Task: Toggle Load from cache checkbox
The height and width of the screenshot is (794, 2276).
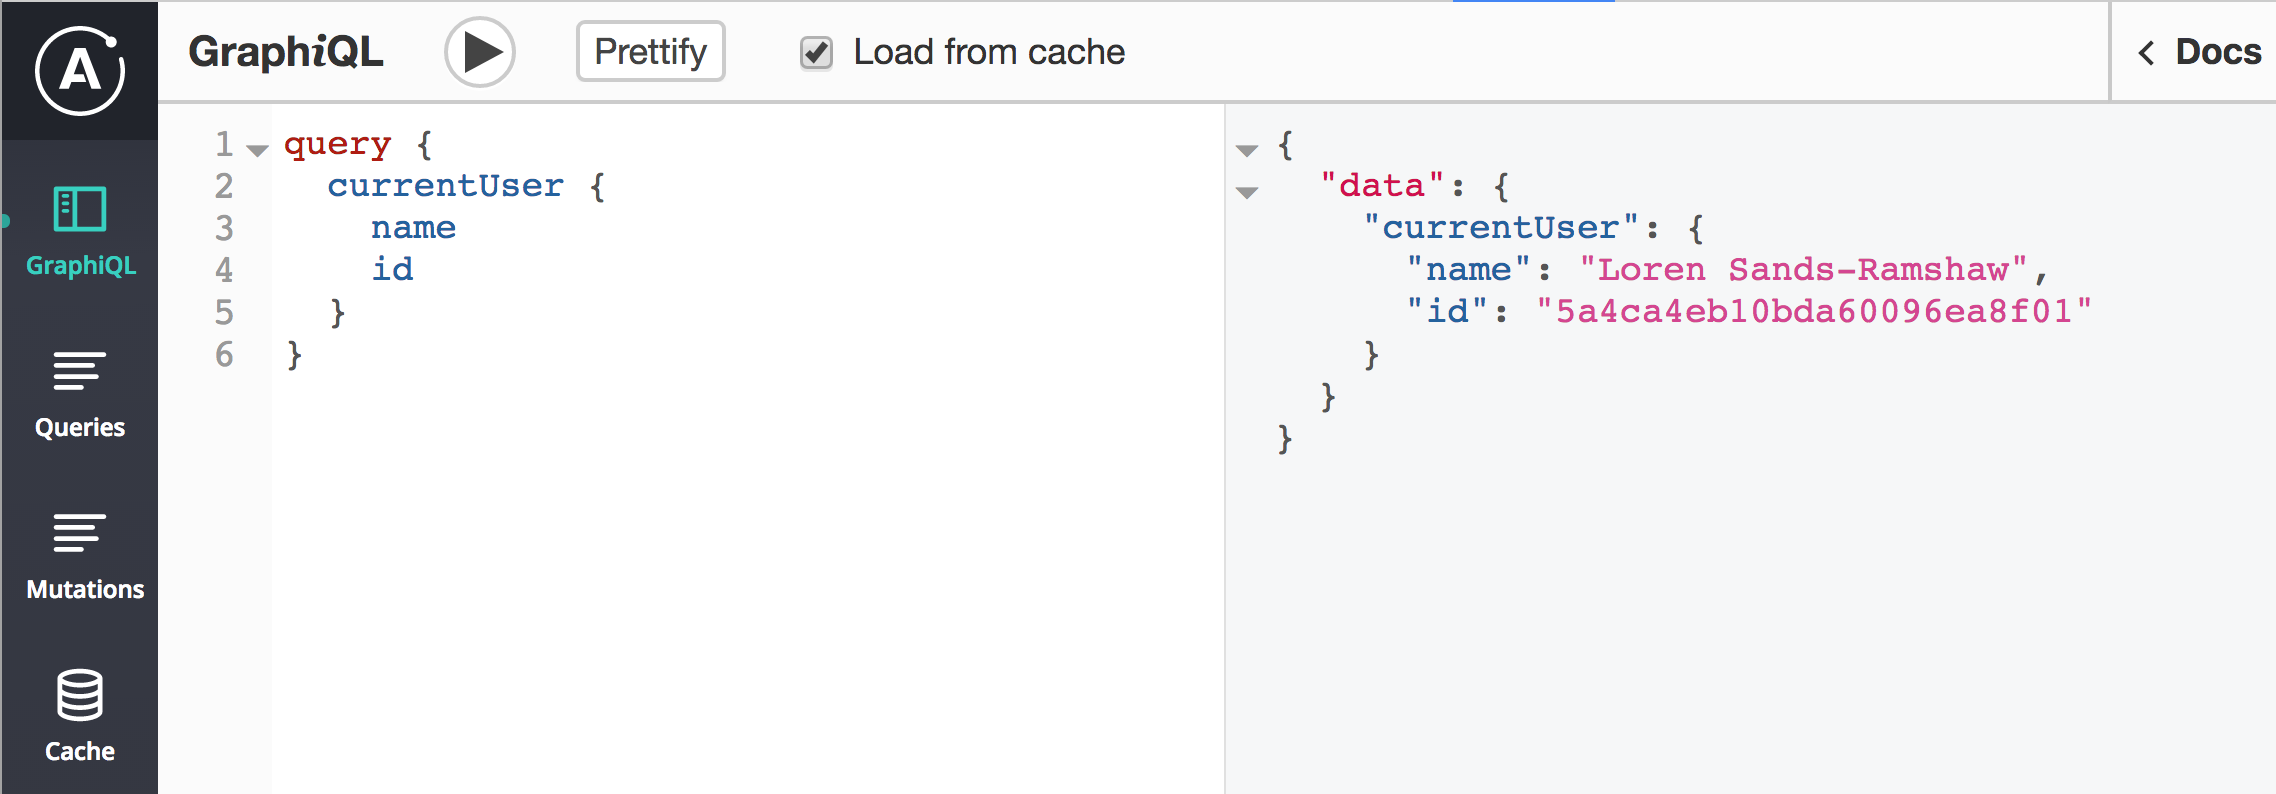Action: 816,52
